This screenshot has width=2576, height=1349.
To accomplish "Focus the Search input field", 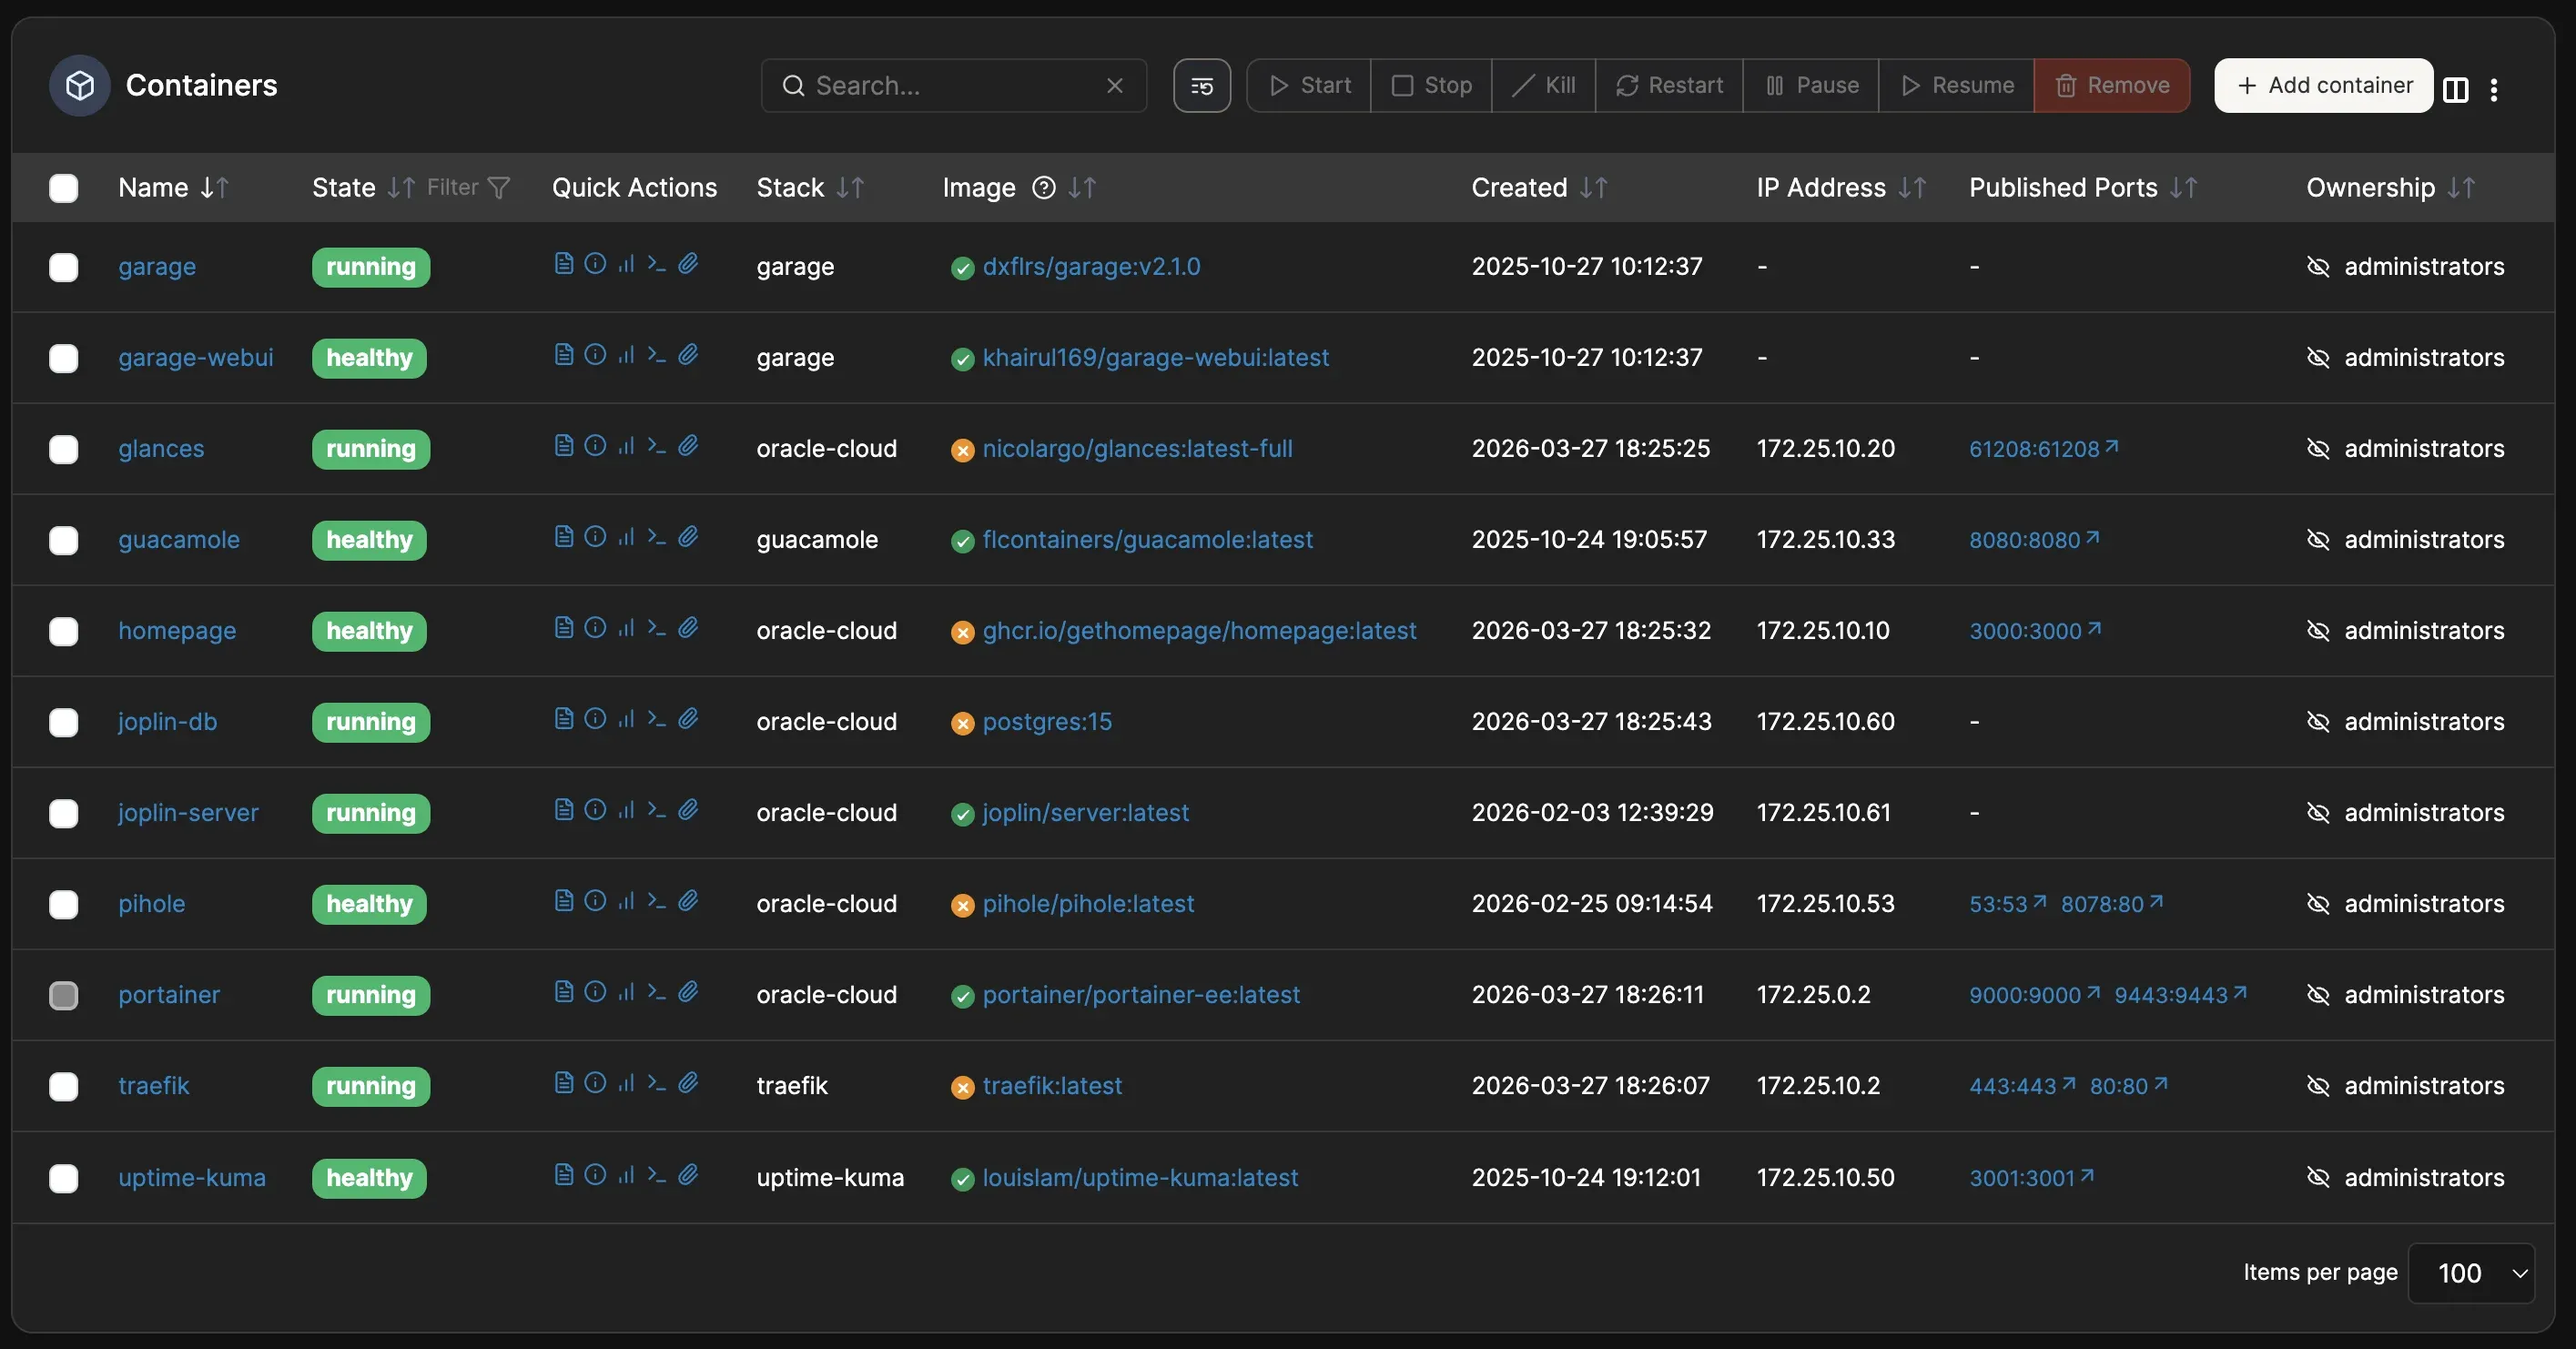I will point(955,85).
